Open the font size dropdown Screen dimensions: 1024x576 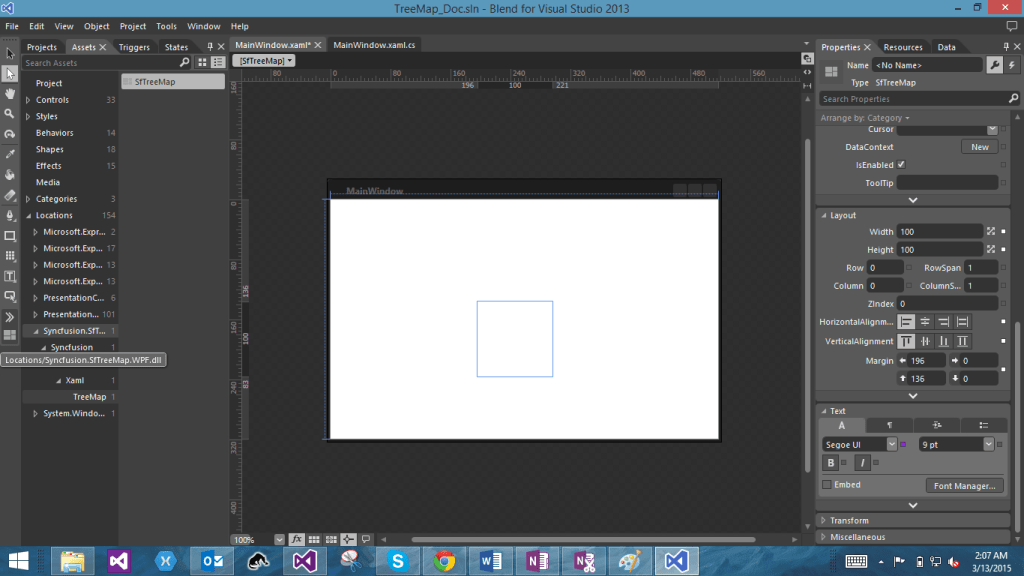coord(988,445)
